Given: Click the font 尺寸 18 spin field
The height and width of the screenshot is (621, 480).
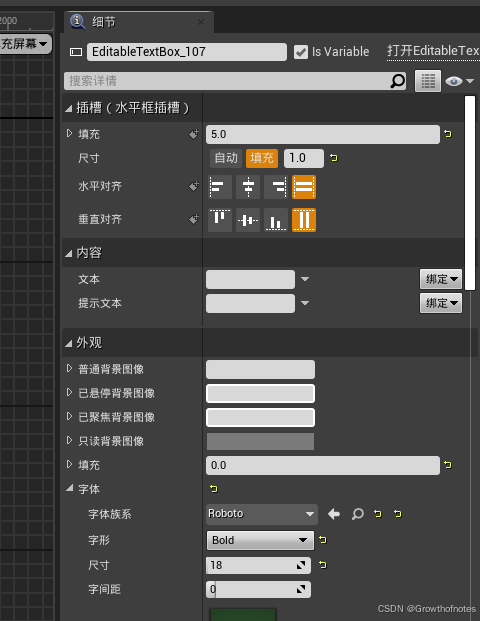Looking at the screenshot, I should click(258, 565).
